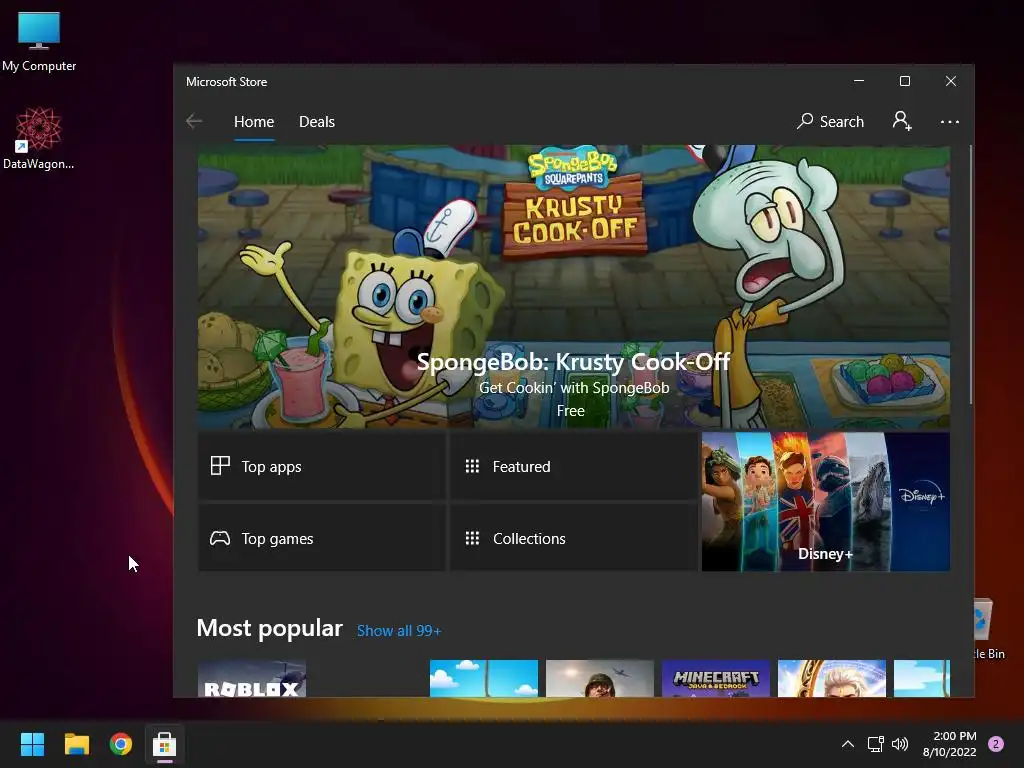Open the Minecraft game thumbnail
This screenshot has width=1024, height=768.
click(716, 679)
